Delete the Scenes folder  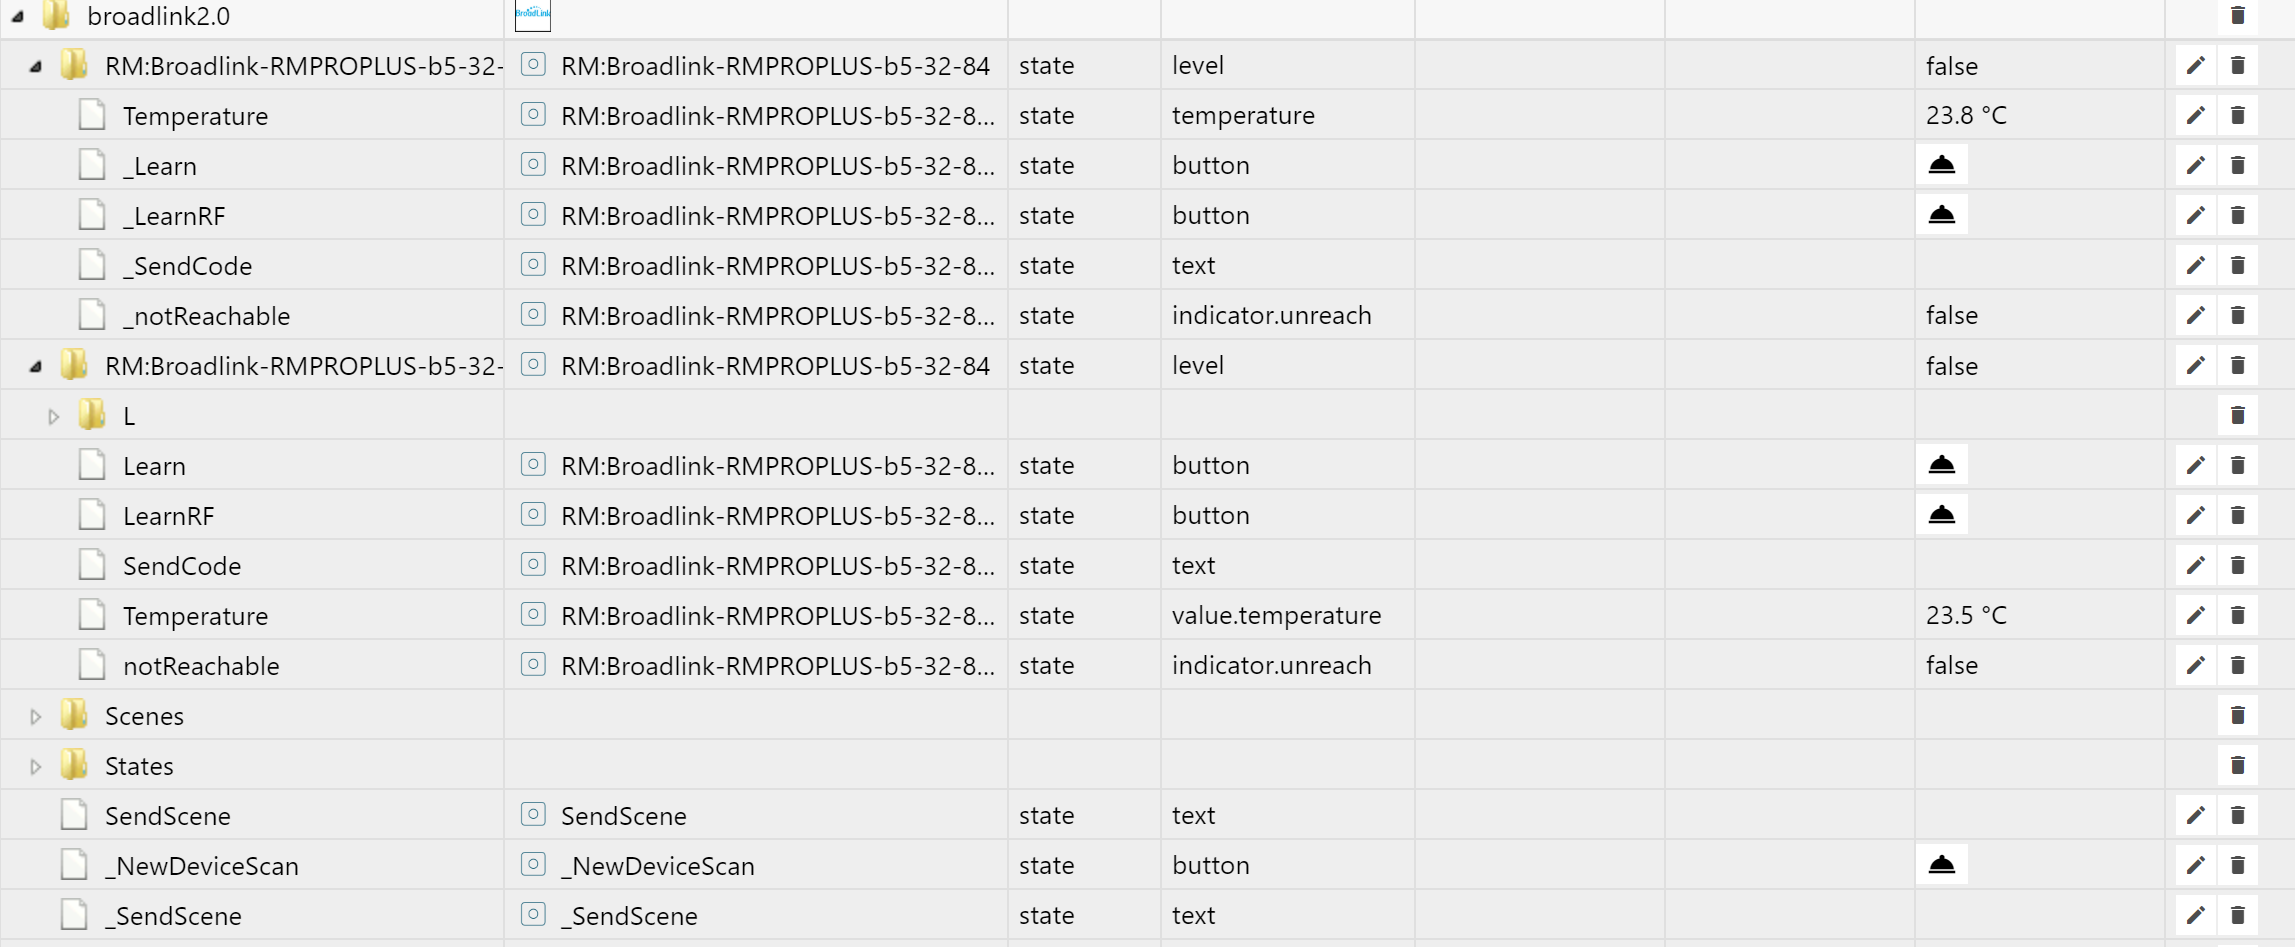click(x=2238, y=715)
